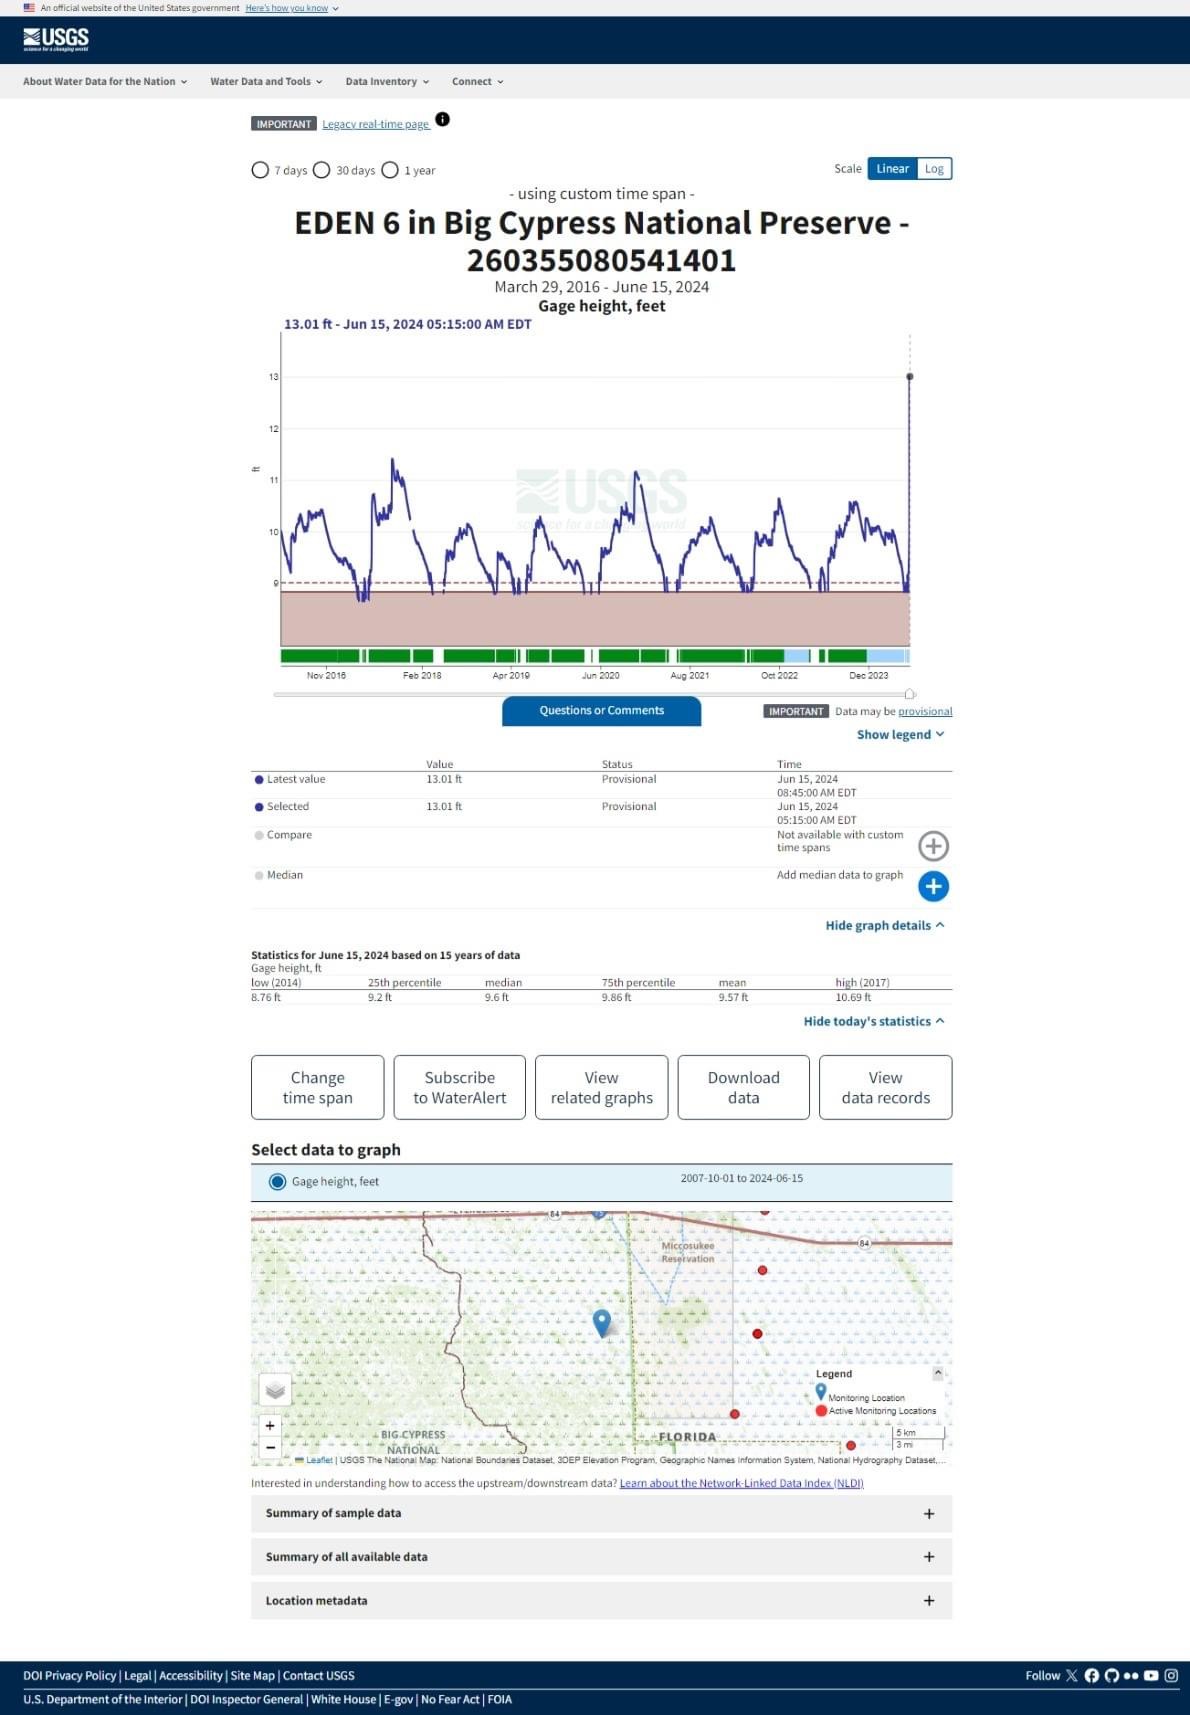This screenshot has width=1190, height=1715.
Task: Expand the Location metadata section
Action: [x=601, y=1601]
